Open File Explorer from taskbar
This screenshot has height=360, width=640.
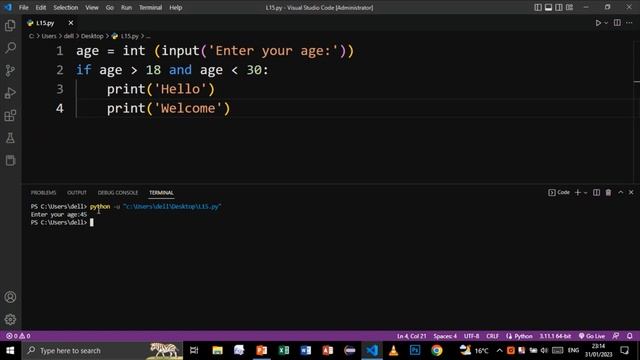tap(217, 350)
